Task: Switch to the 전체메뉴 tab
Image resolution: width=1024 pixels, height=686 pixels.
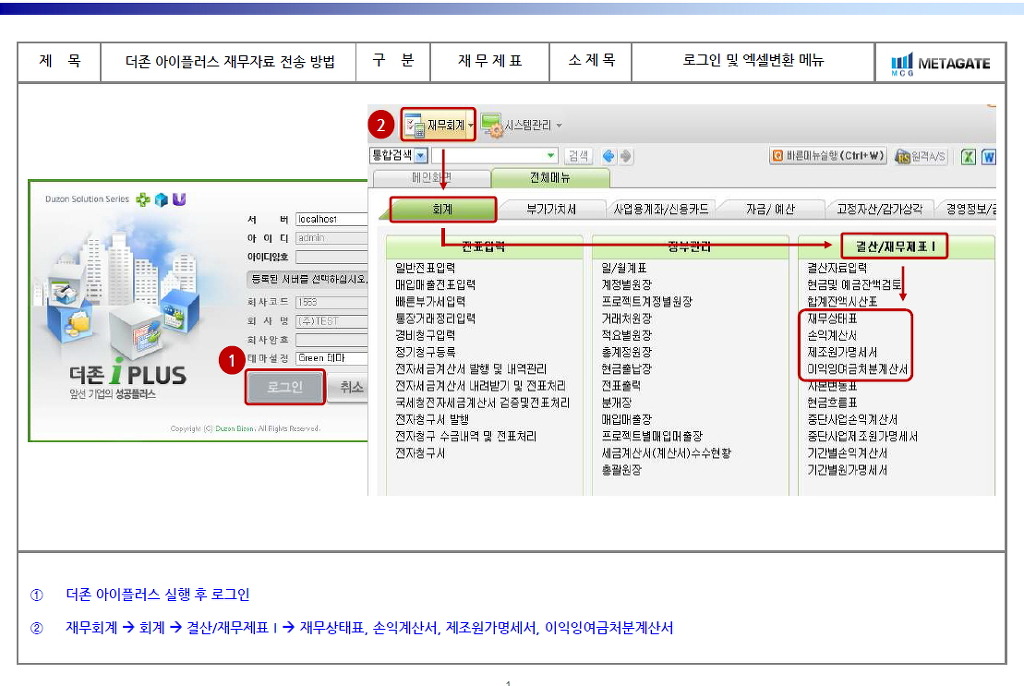Action: (x=550, y=178)
